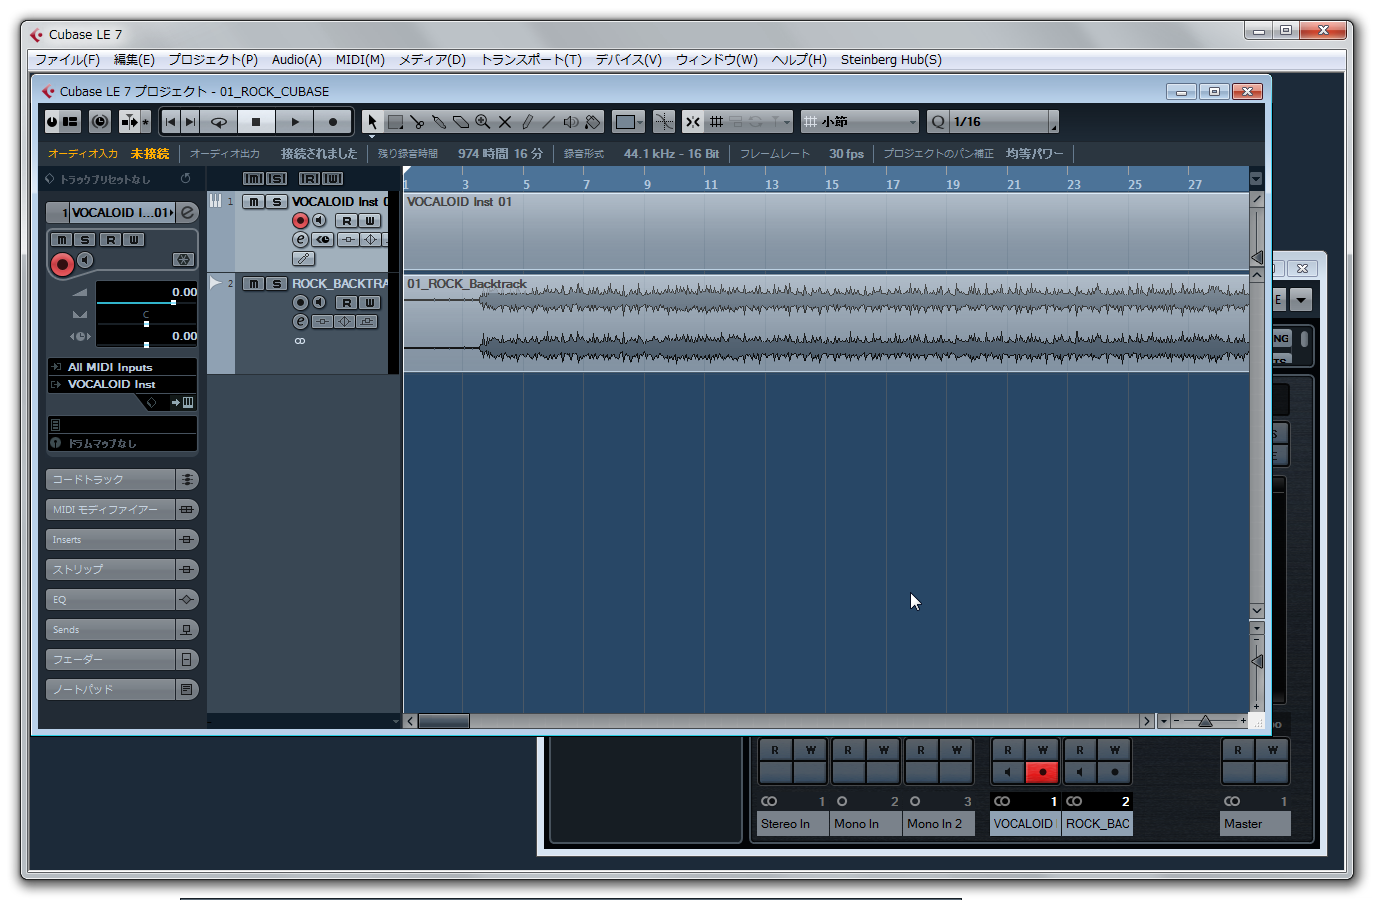The height and width of the screenshot is (900, 1374).
Task: Adjust the inspector pan slider at C
Action: 146,324
